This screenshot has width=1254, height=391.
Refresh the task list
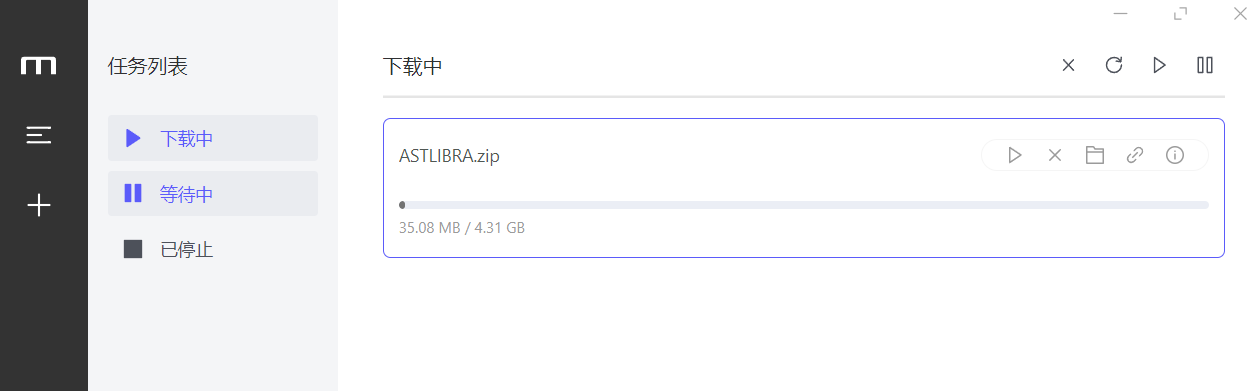click(x=1114, y=65)
